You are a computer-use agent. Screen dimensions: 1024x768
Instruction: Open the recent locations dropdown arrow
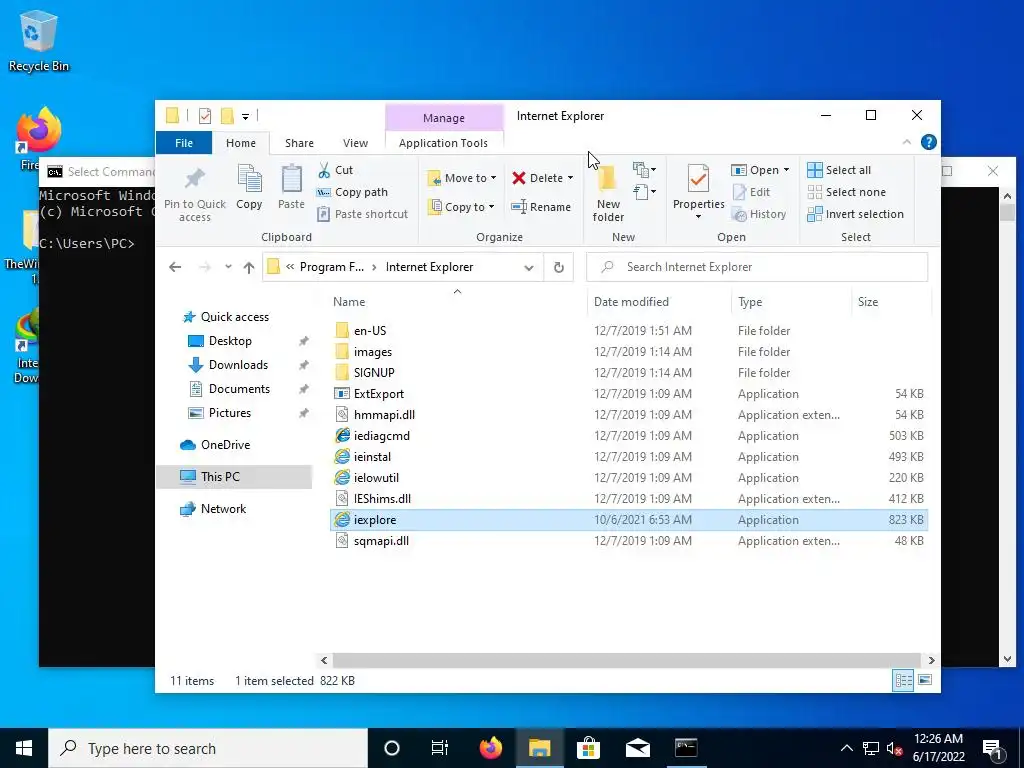228,267
